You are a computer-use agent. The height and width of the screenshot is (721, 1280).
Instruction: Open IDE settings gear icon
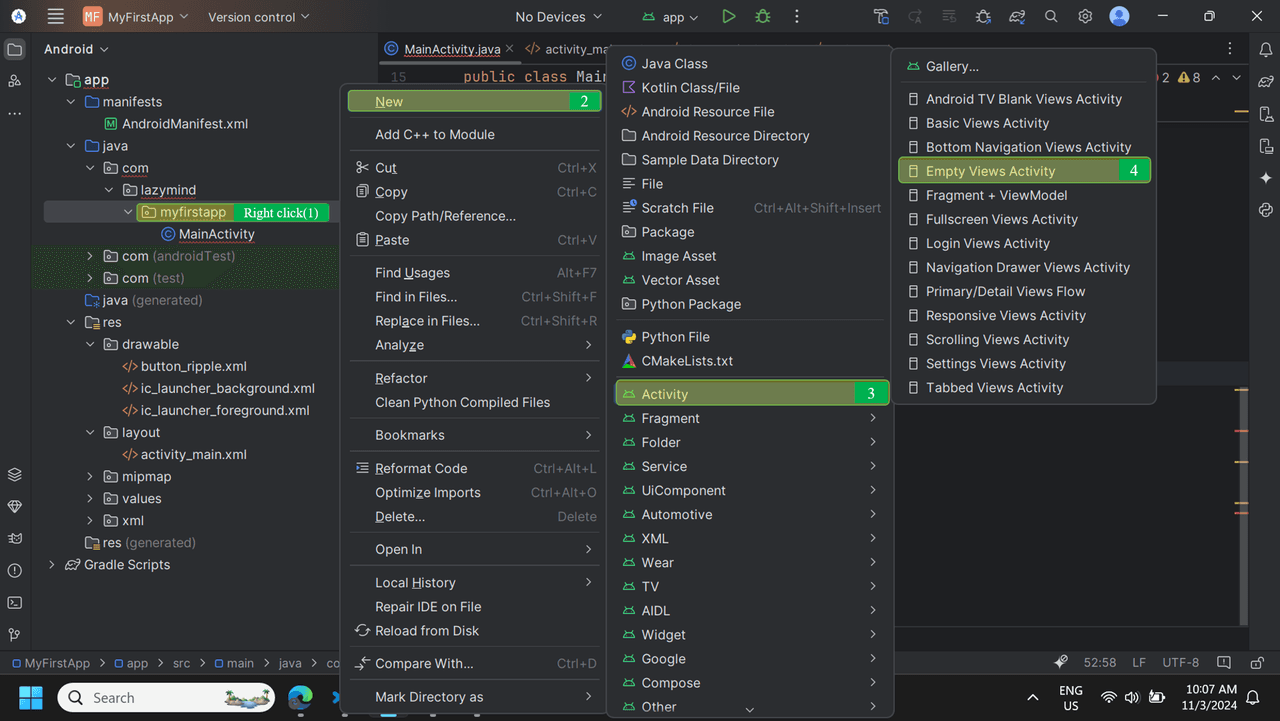click(x=1085, y=16)
